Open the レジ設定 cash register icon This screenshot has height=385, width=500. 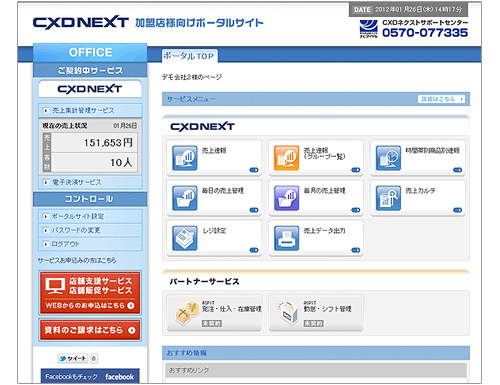(184, 238)
